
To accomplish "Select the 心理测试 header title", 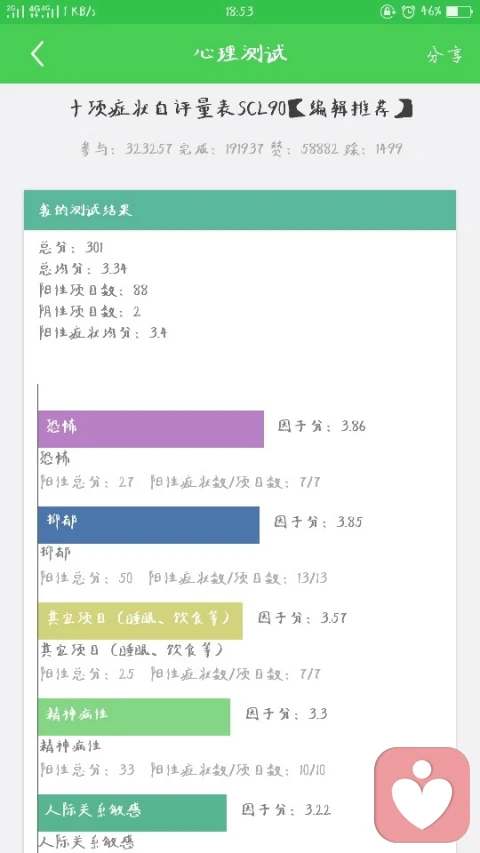I will click(240, 54).
